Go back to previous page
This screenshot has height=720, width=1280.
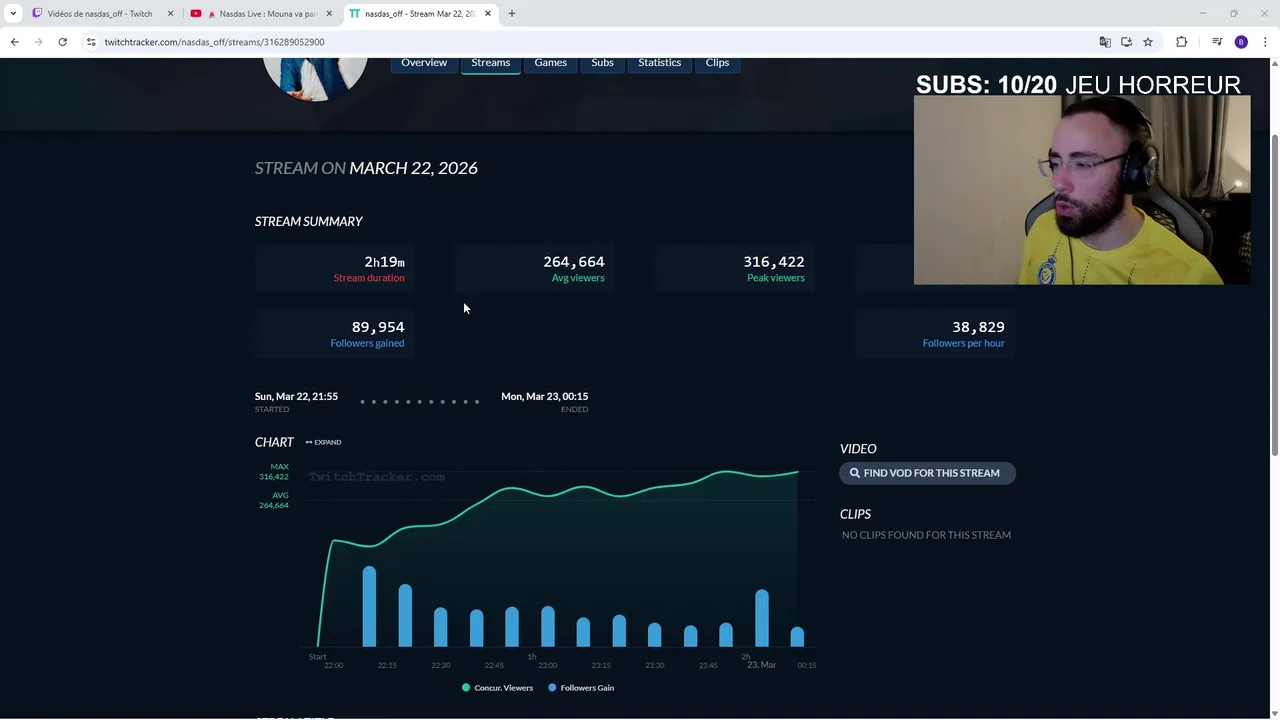click(x=15, y=42)
